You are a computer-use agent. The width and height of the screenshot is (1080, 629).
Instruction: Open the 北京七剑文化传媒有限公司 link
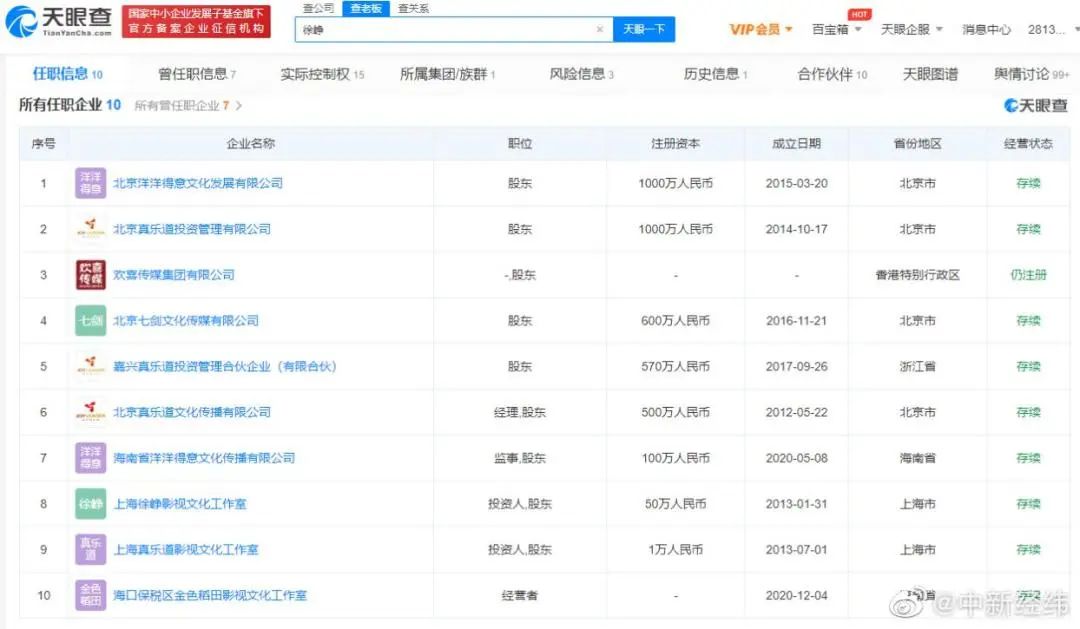pos(186,320)
